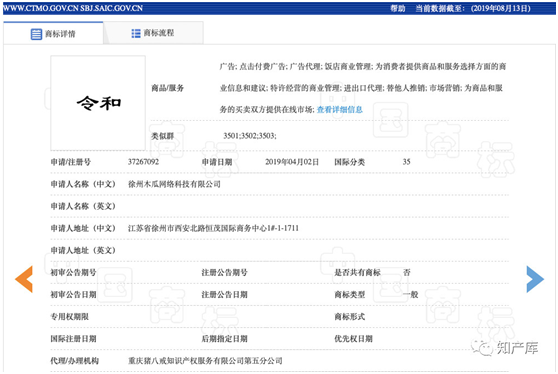The width and height of the screenshot is (558, 374).
Task: Click the 当前数据截至 date in header
Action: coord(473,9)
